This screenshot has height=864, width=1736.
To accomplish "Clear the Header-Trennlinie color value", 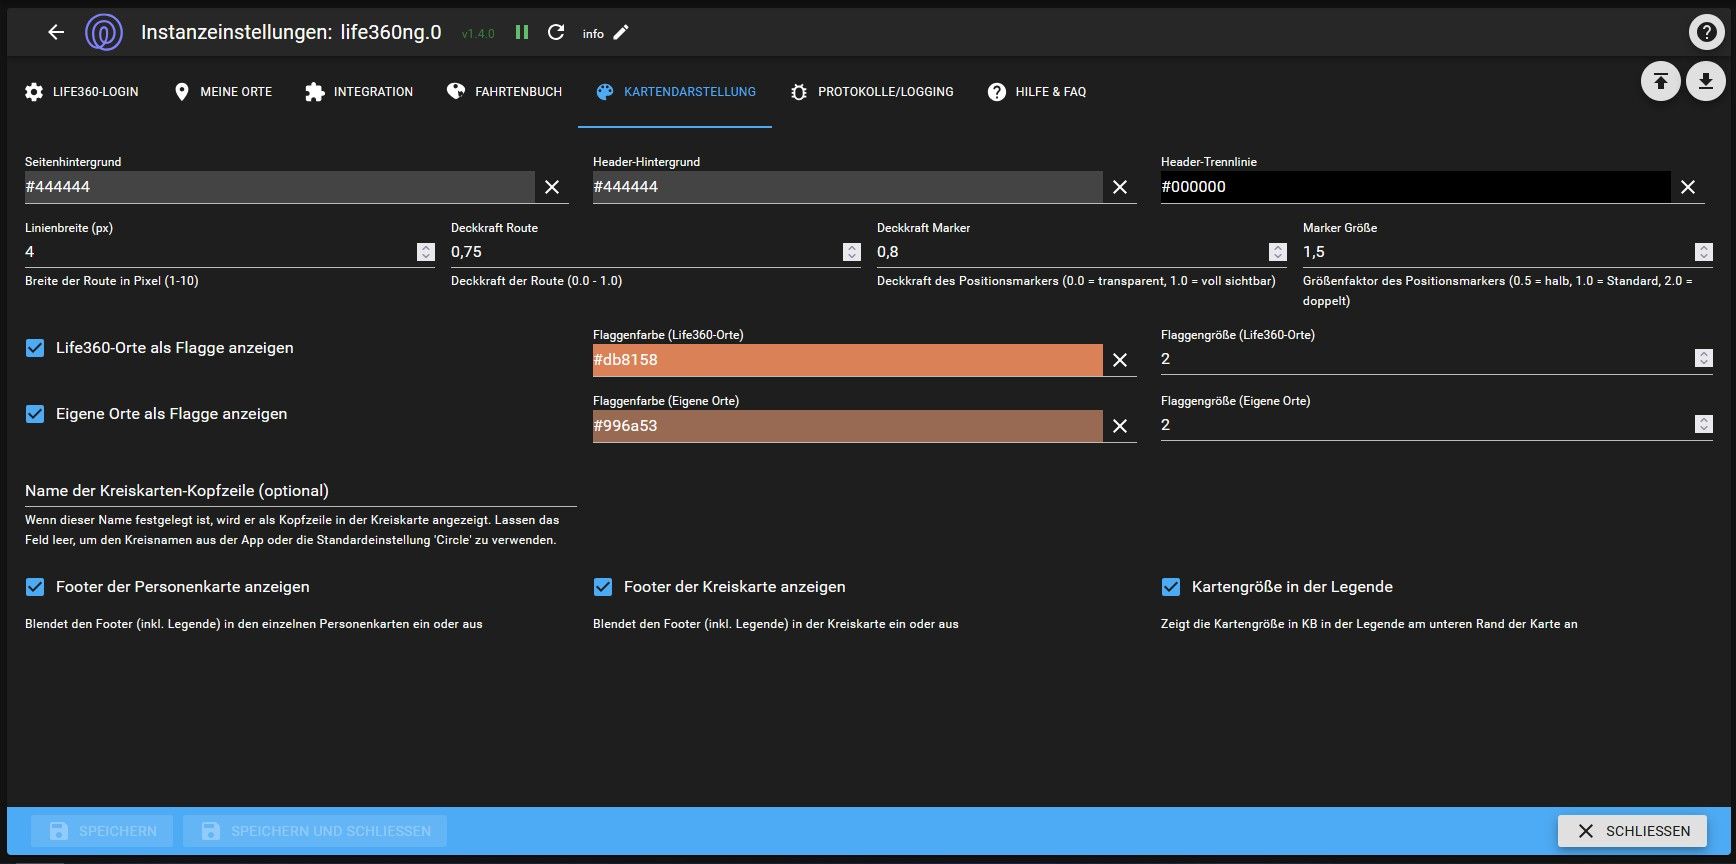I will (1688, 187).
